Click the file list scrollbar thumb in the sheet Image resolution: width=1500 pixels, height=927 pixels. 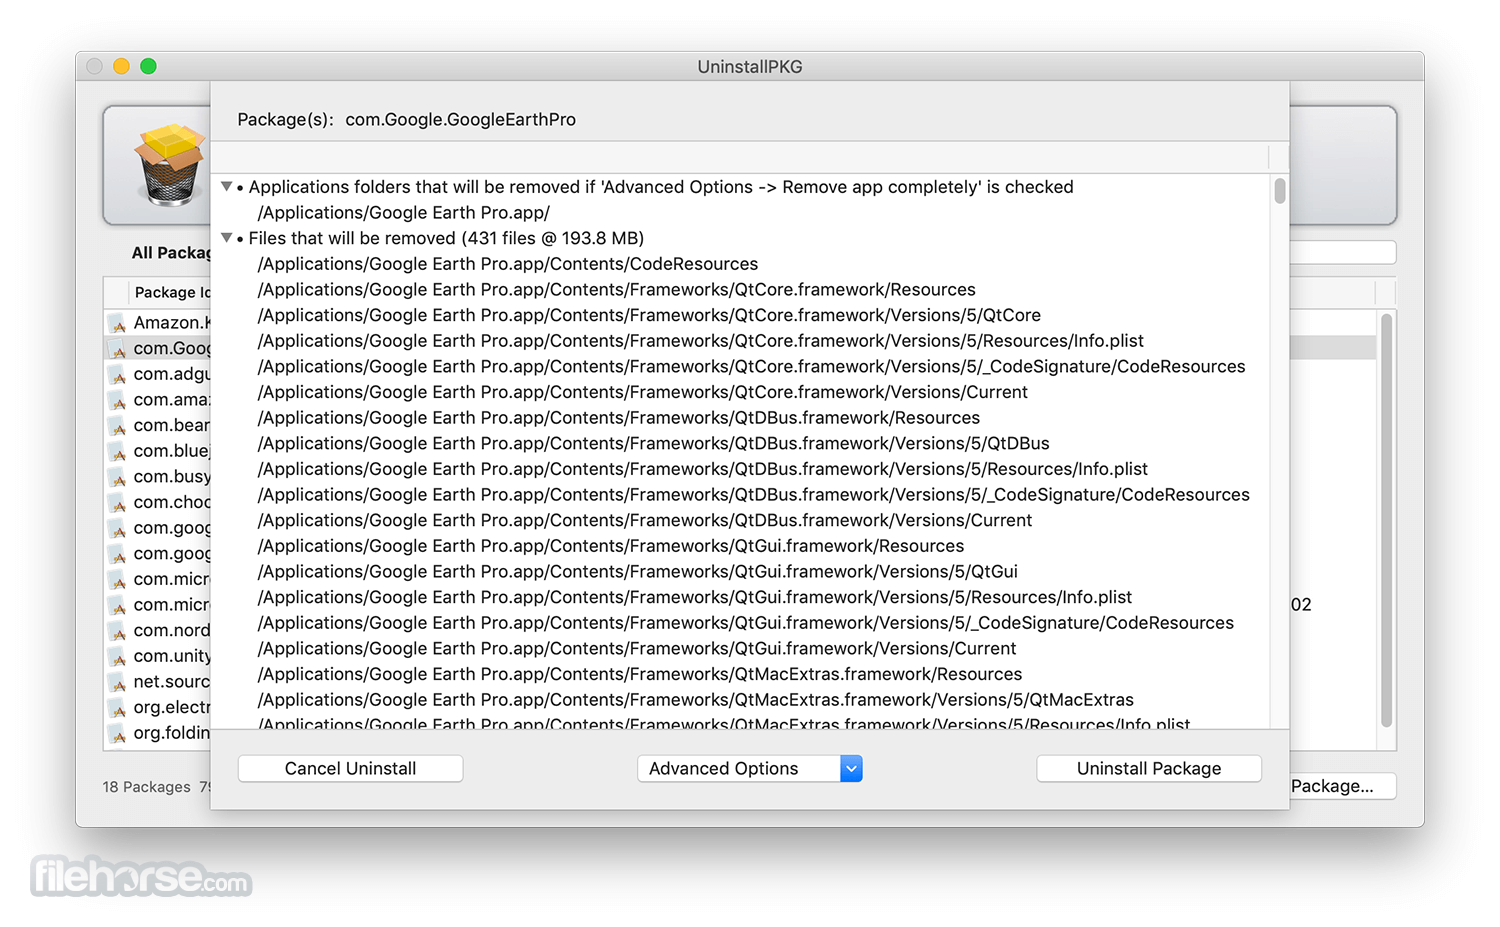click(x=1280, y=190)
